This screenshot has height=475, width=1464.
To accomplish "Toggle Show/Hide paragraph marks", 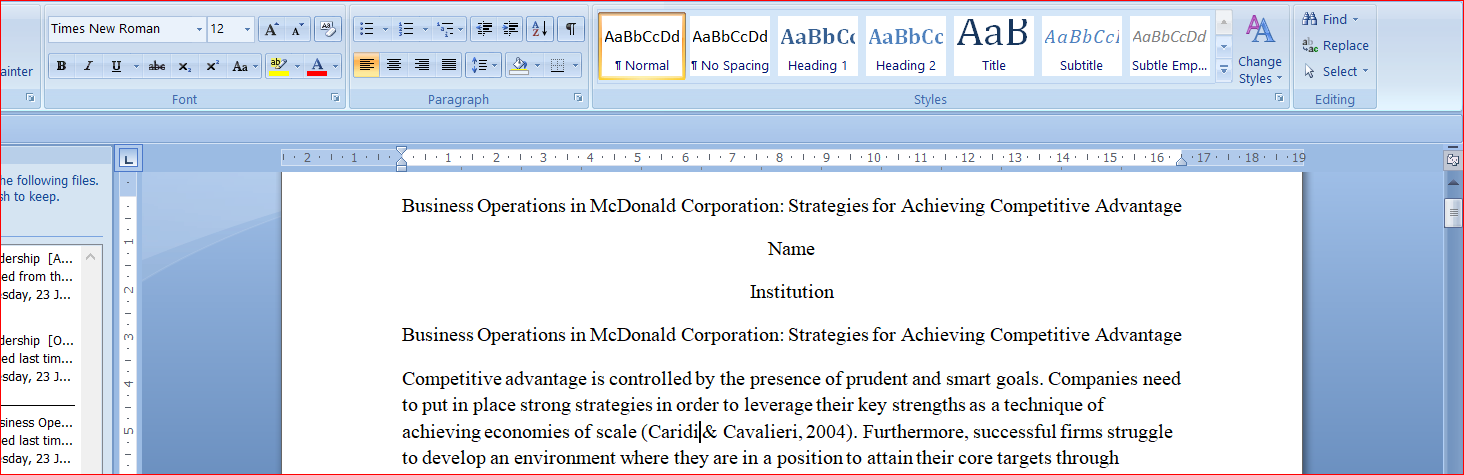I will (x=570, y=29).
